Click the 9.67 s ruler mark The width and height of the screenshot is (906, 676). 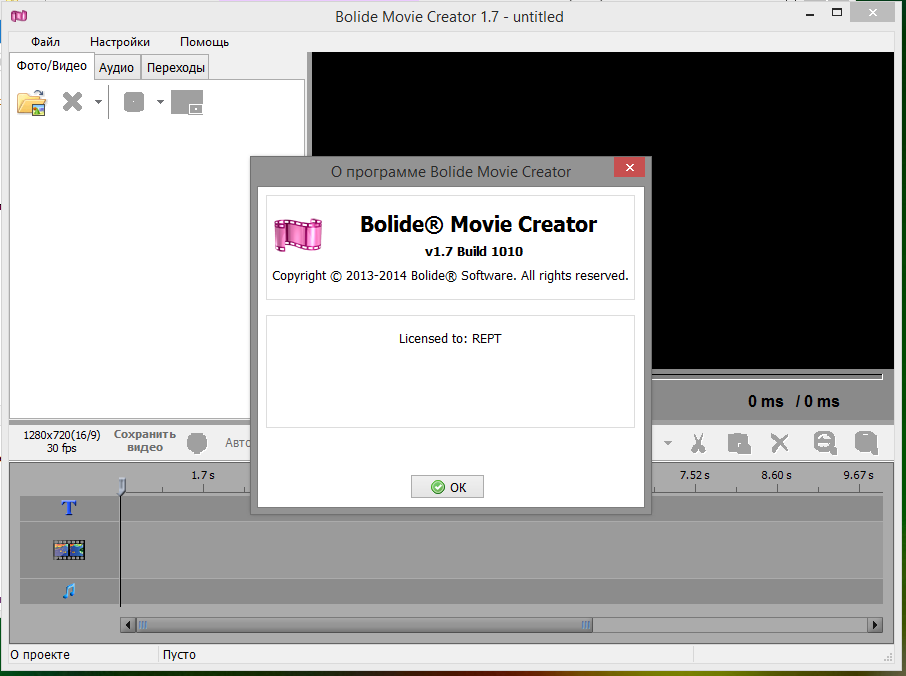[858, 476]
